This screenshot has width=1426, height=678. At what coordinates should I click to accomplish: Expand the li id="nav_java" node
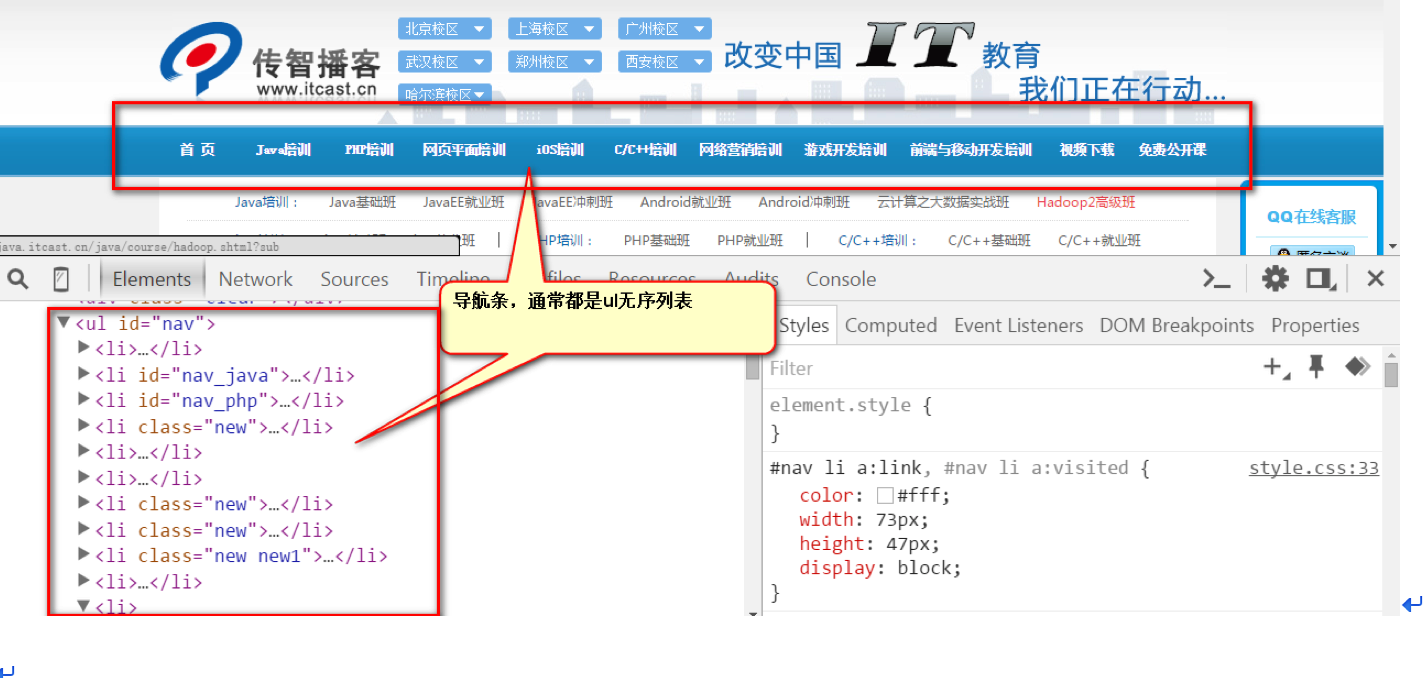click(84, 375)
